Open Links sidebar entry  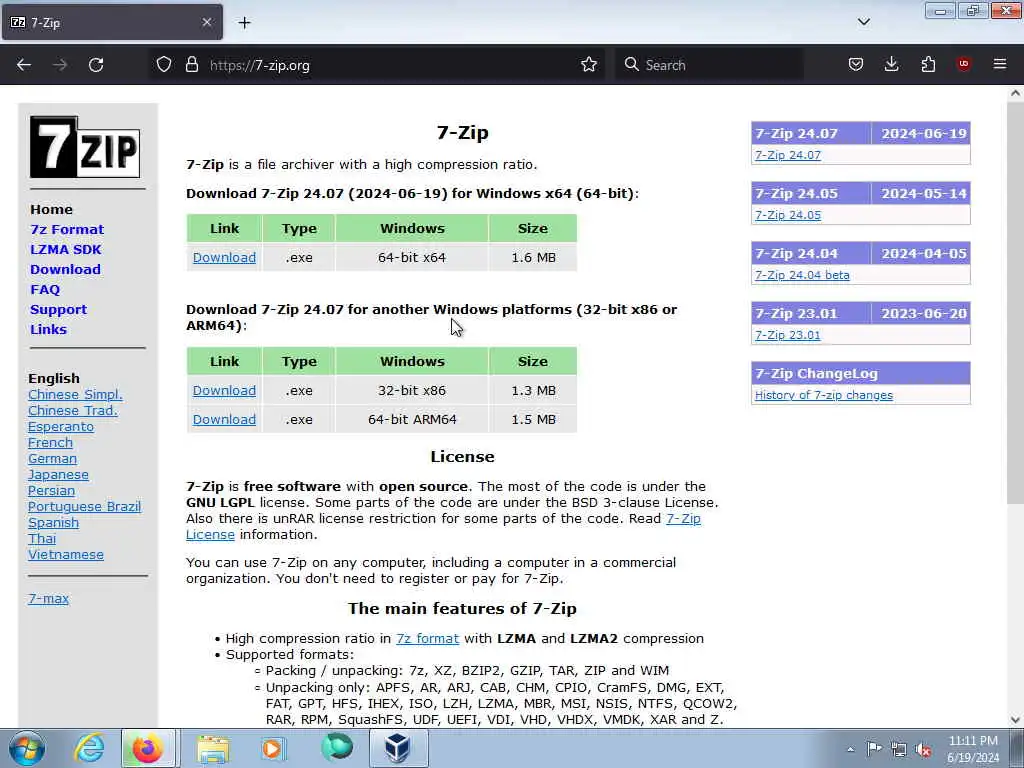point(48,330)
